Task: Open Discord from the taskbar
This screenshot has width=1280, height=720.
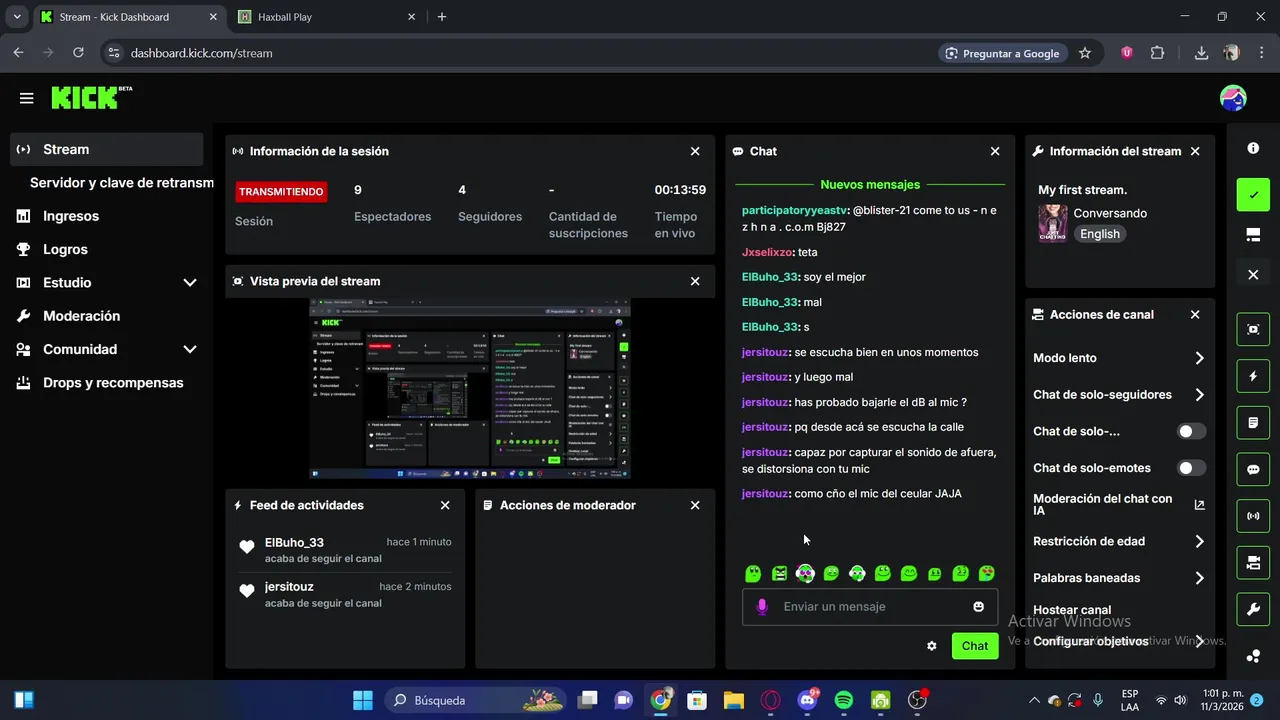Action: pyautogui.click(x=807, y=700)
